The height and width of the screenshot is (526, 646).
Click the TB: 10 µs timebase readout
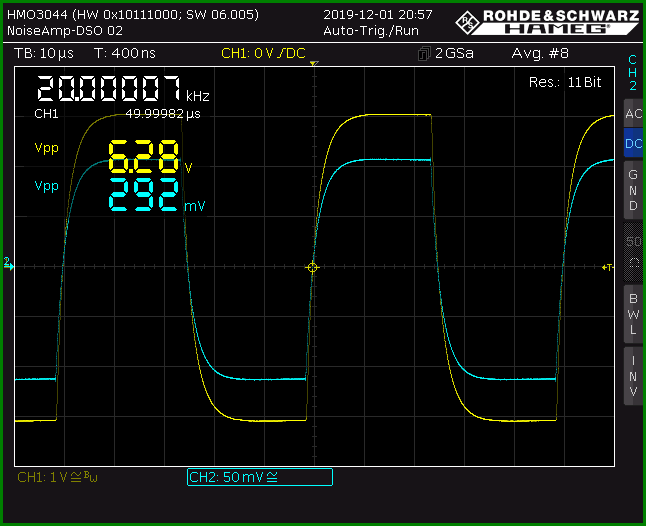[44, 53]
